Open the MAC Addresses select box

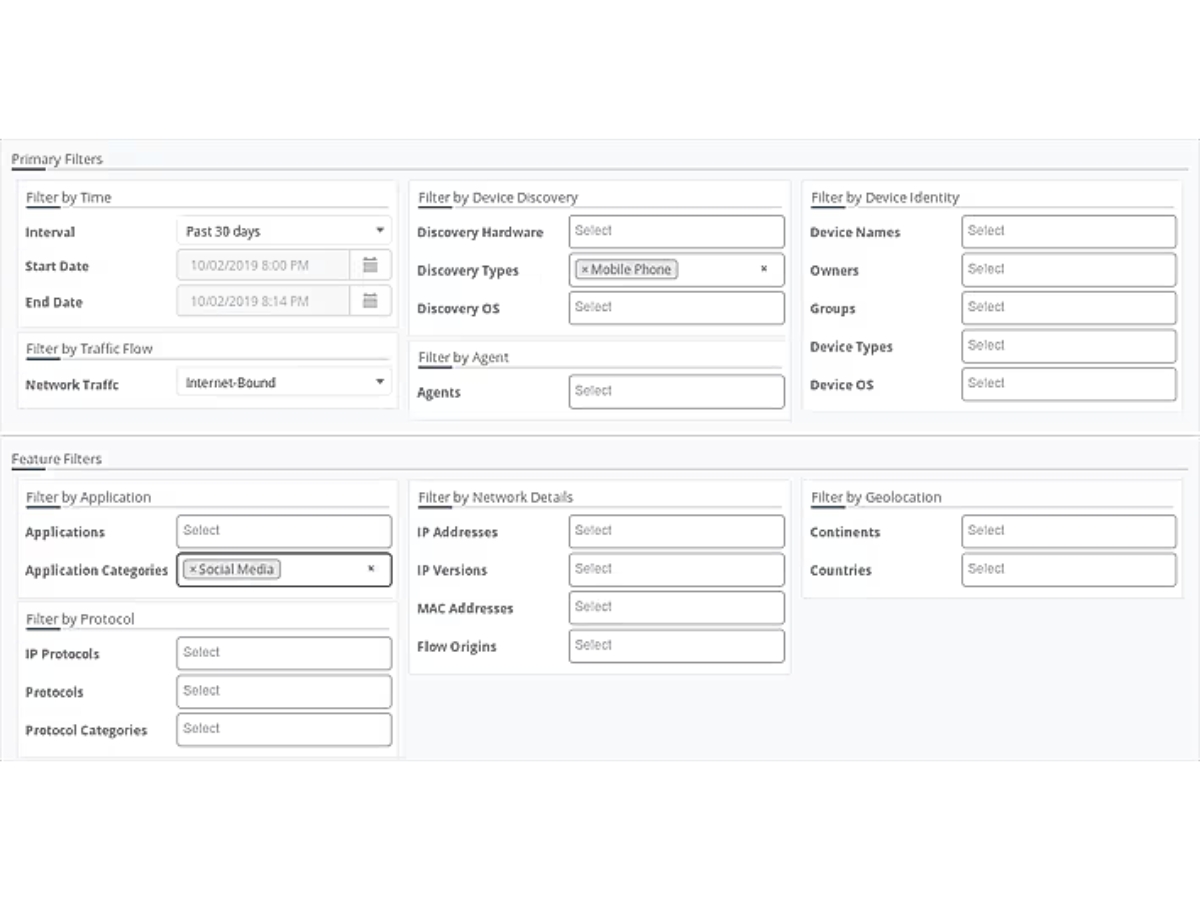677,608
